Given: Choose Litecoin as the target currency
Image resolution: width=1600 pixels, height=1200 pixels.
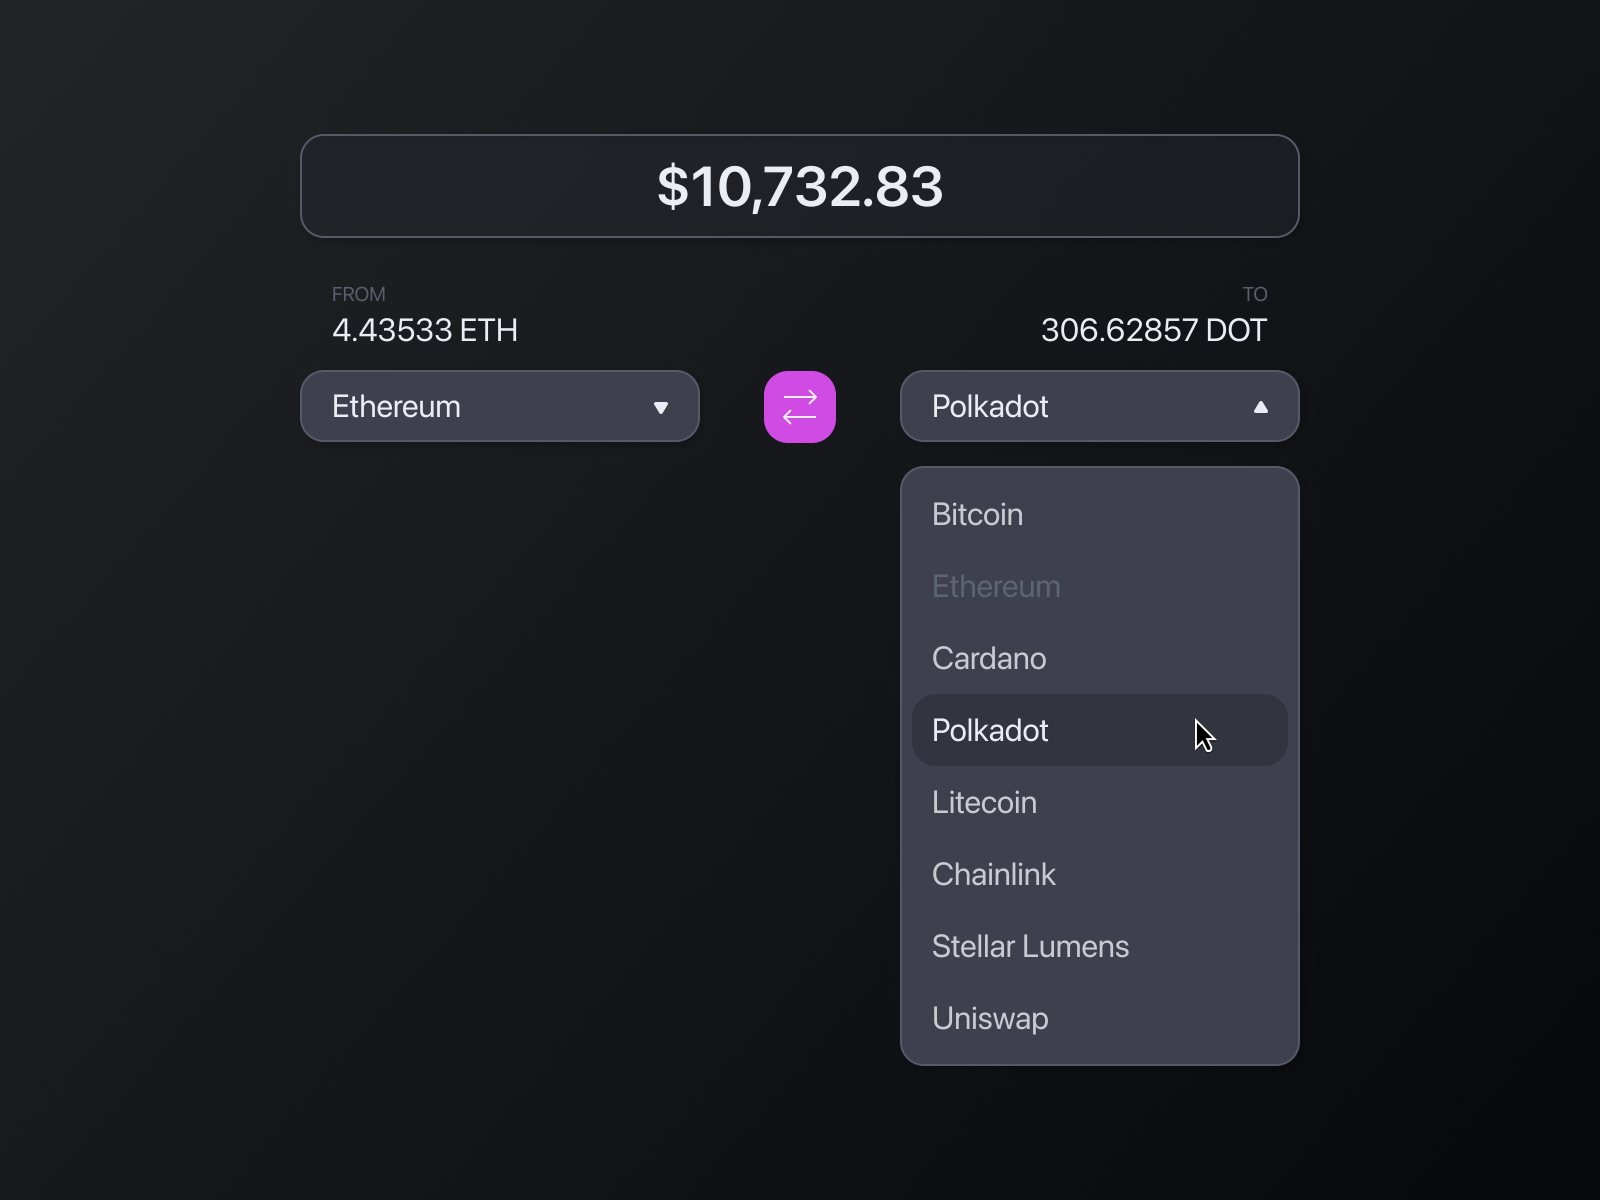Looking at the screenshot, I should pos(984,802).
